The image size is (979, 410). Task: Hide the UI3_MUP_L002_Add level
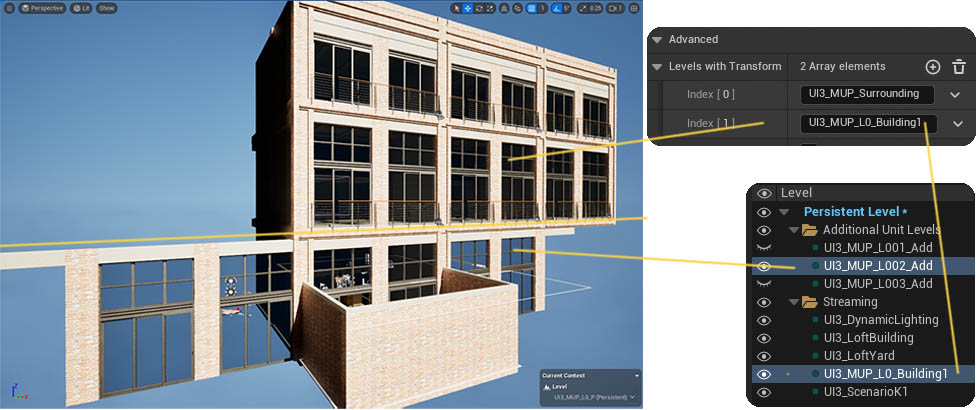[764, 266]
